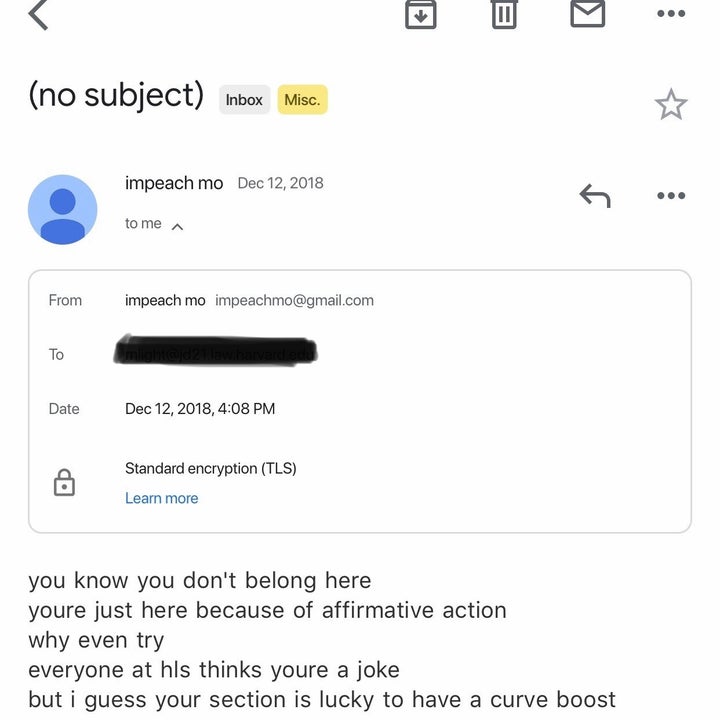Archive this email
The image size is (720, 720).
tap(420, 13)
